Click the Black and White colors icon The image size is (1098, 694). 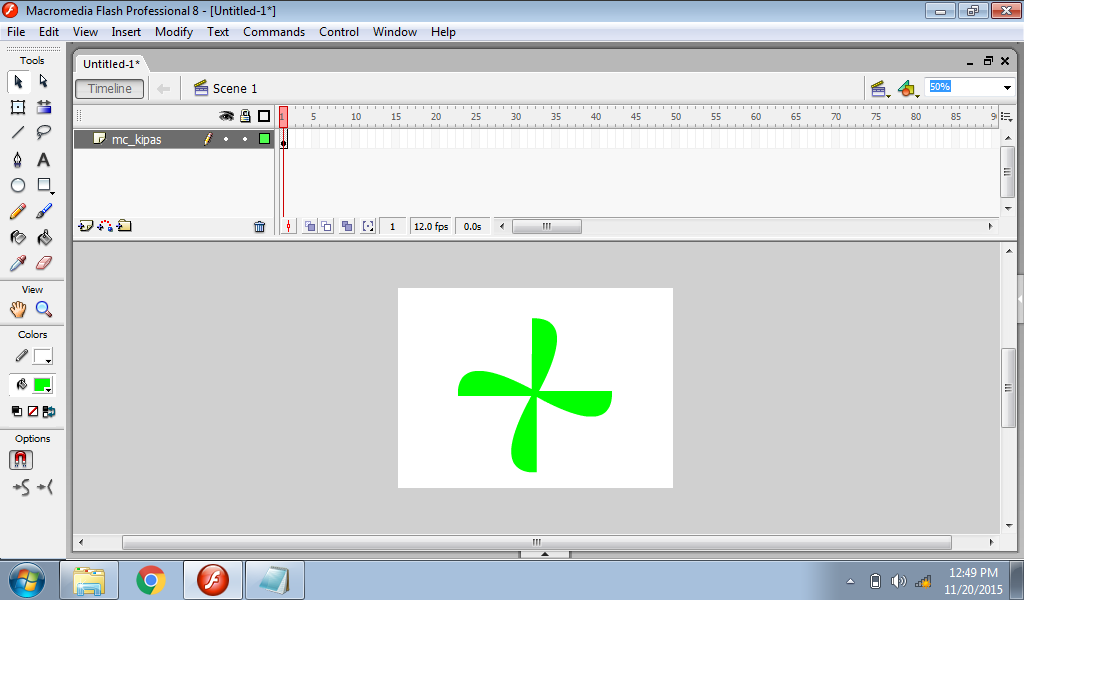[x=17, y=412]
